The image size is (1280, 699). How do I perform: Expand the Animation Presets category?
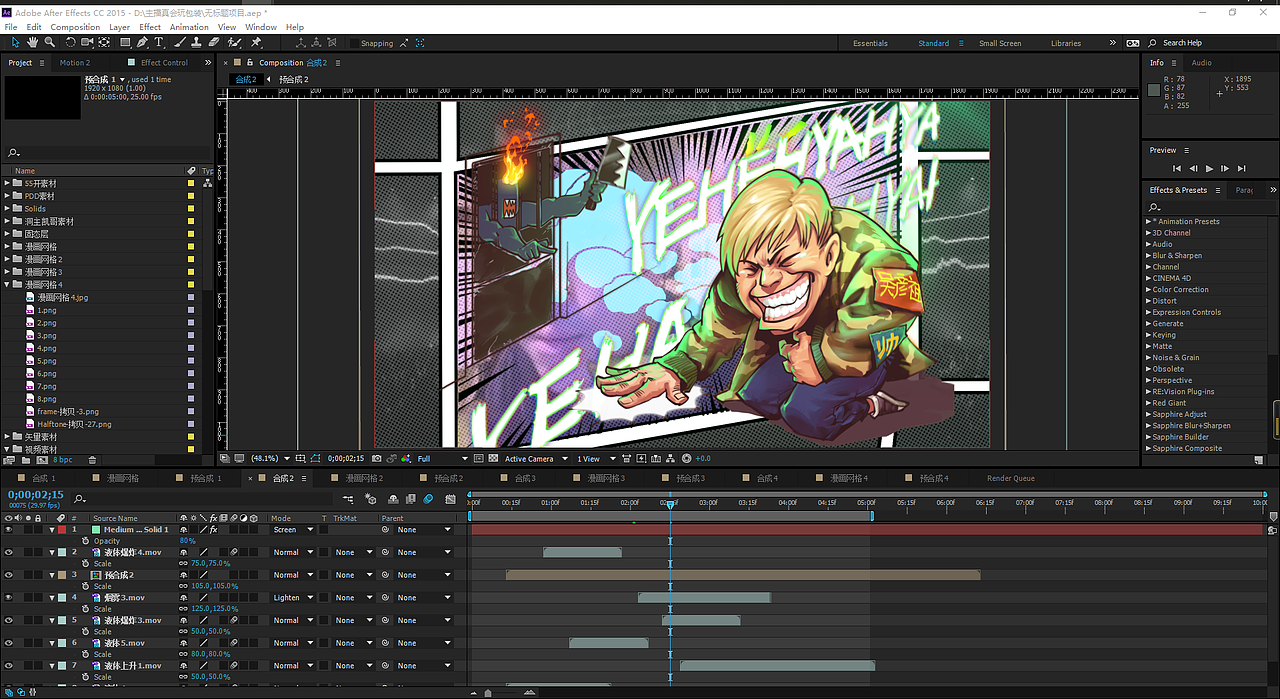click(1148, 221)
